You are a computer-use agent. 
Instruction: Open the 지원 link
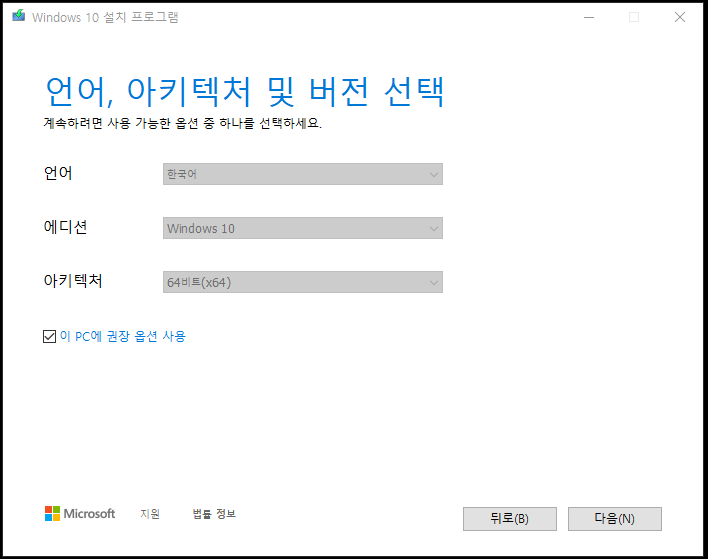150,514
